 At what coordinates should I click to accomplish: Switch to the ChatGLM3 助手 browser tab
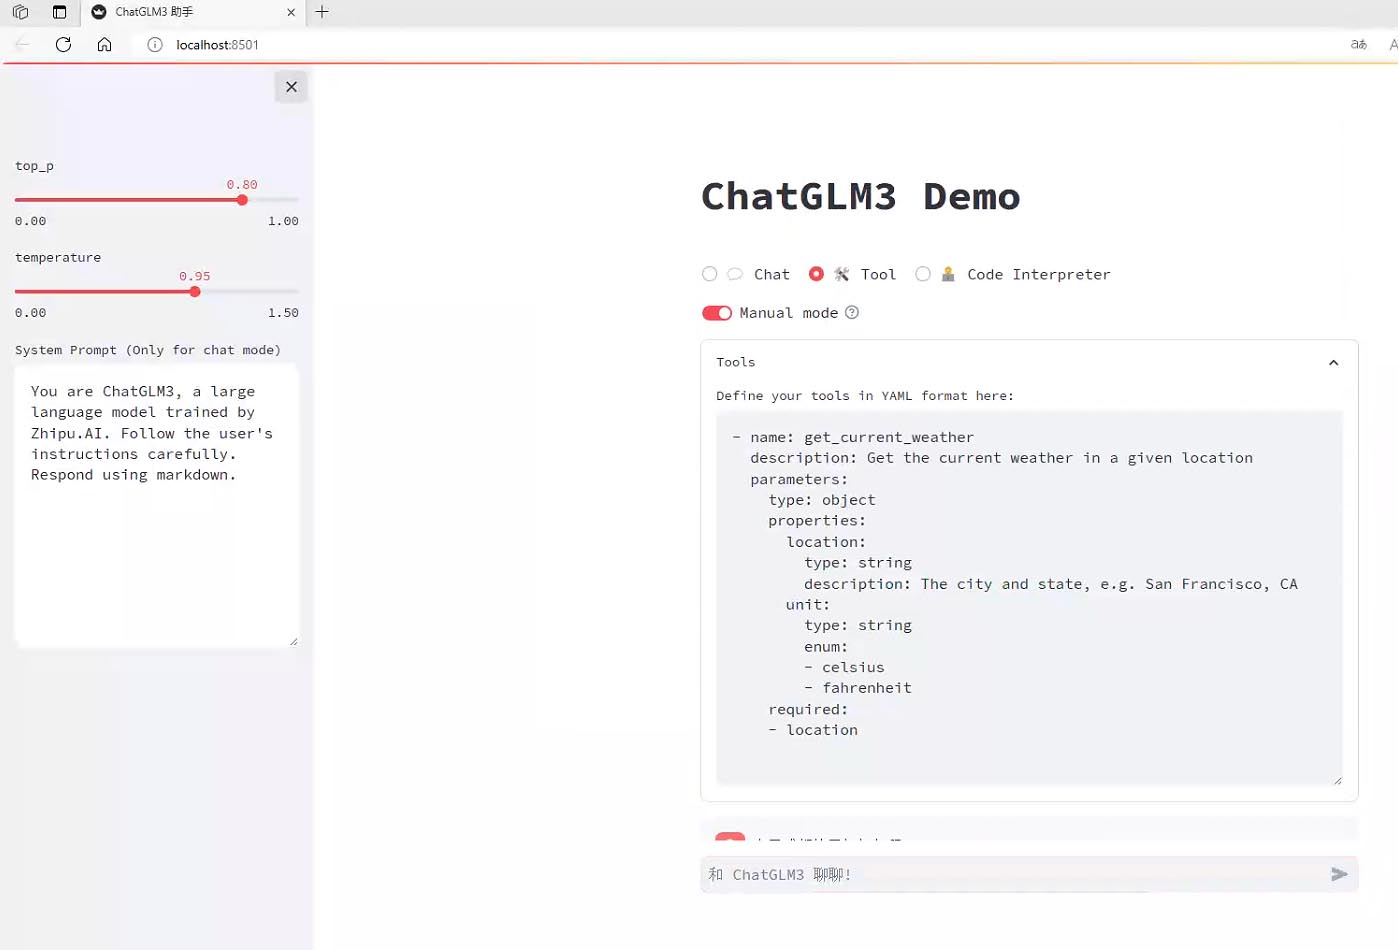pos(193,12)
